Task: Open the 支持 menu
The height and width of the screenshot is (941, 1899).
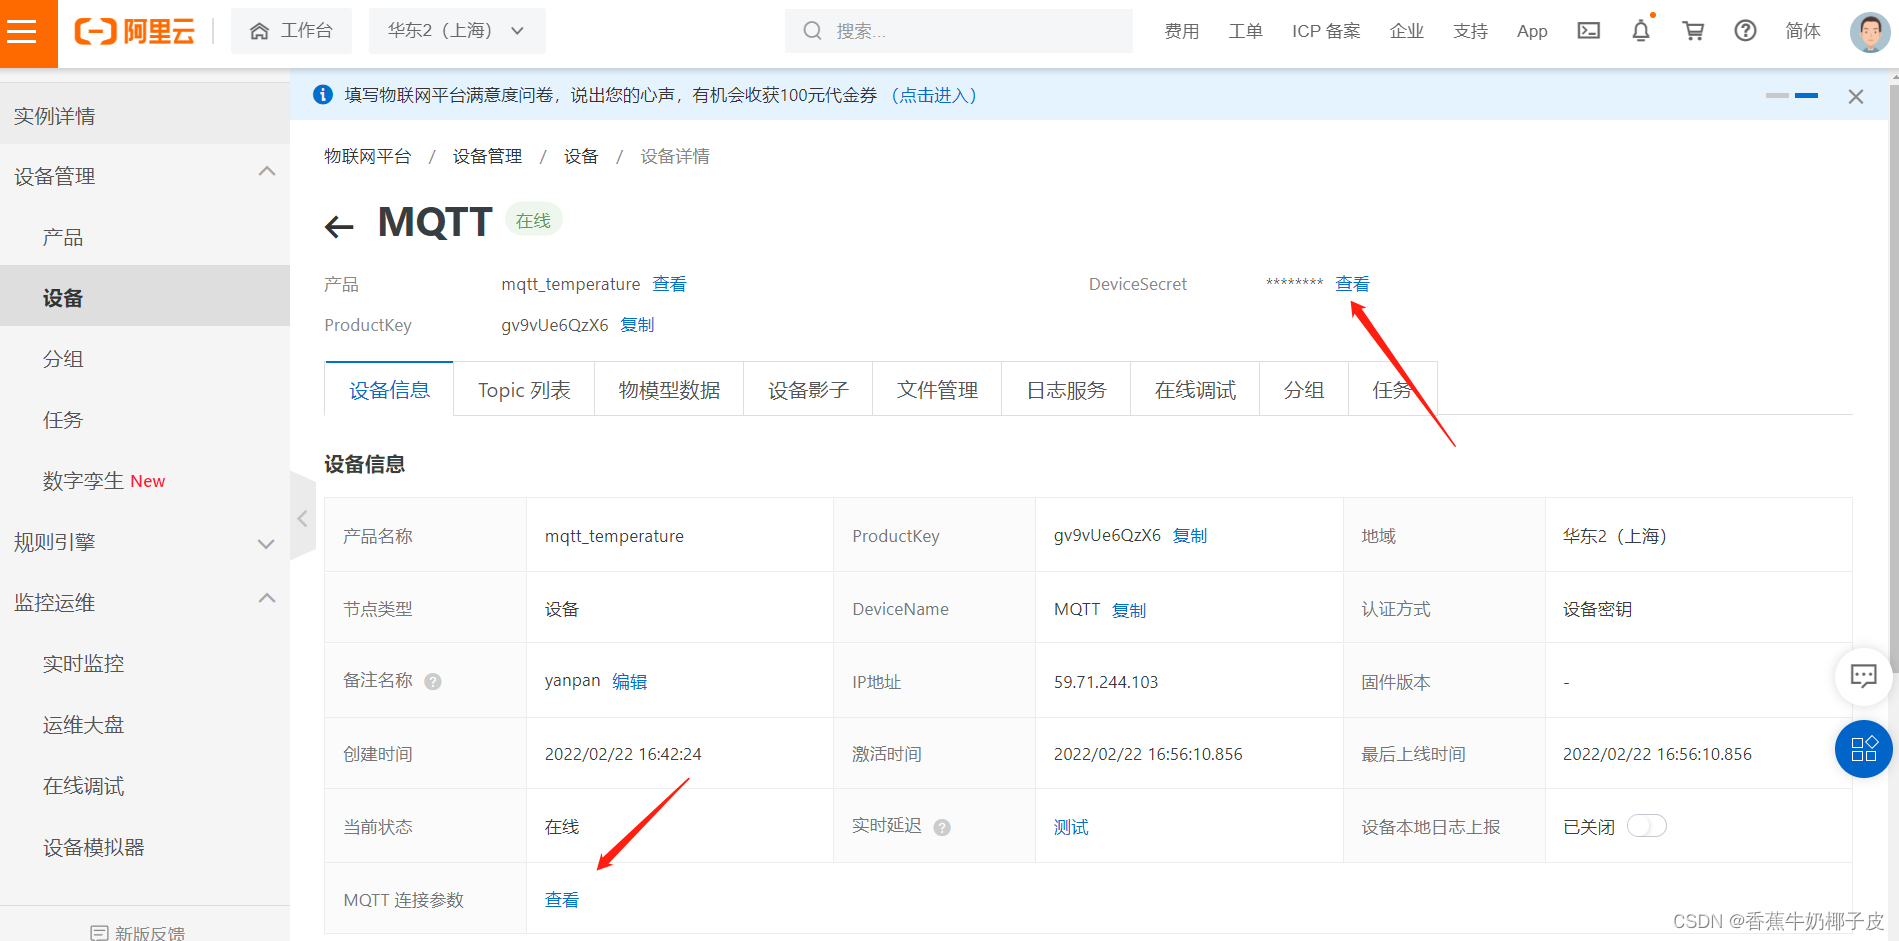Action: tap(1470, 31)
